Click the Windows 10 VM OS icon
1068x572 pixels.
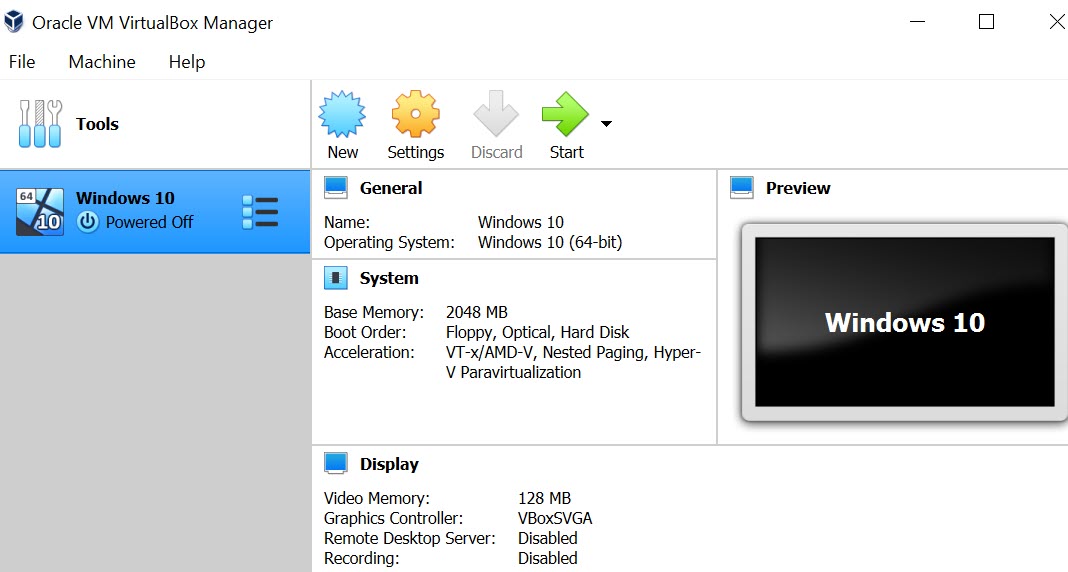coord(40,211)
